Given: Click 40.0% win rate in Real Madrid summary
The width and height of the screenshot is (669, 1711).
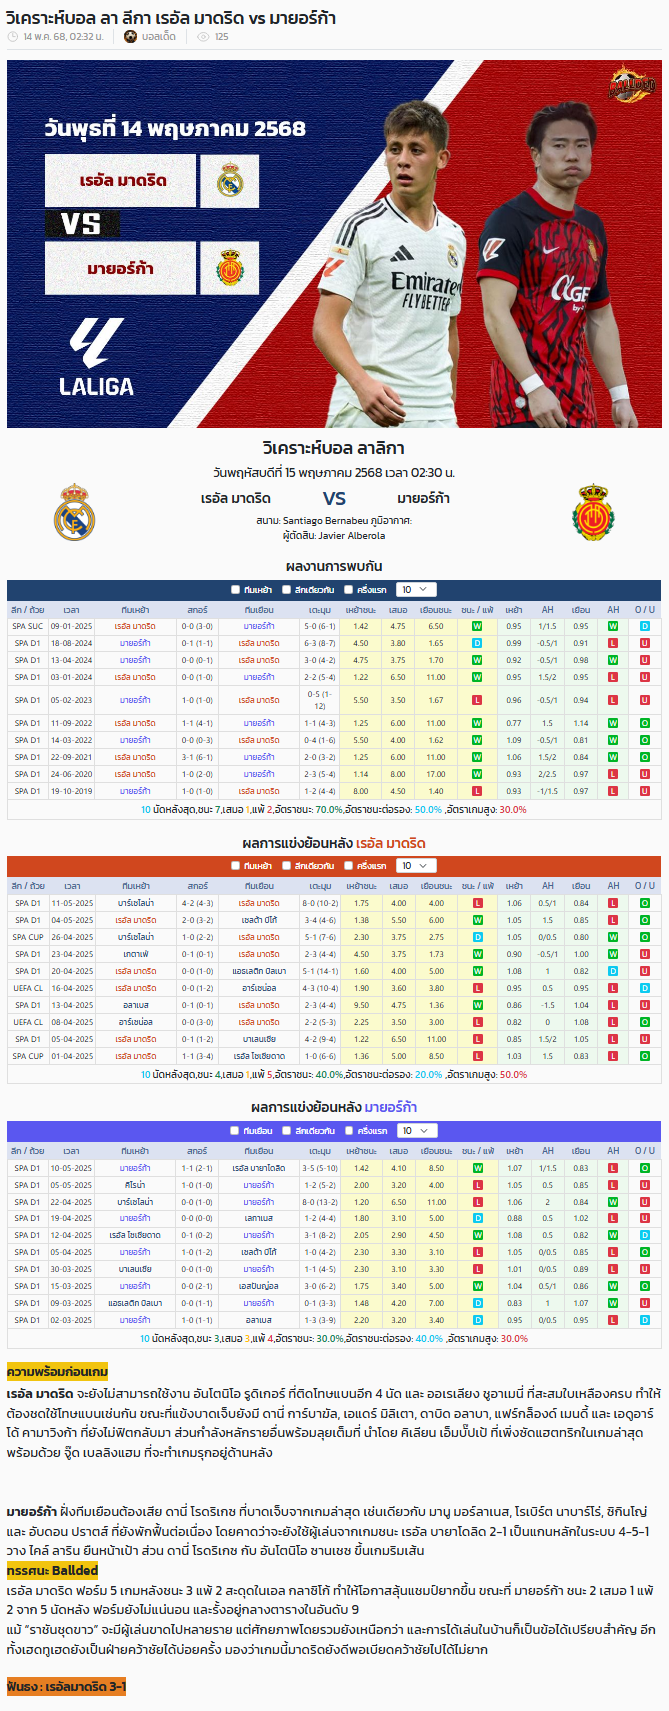Looking at the screenshot, I should point(330,1075).
